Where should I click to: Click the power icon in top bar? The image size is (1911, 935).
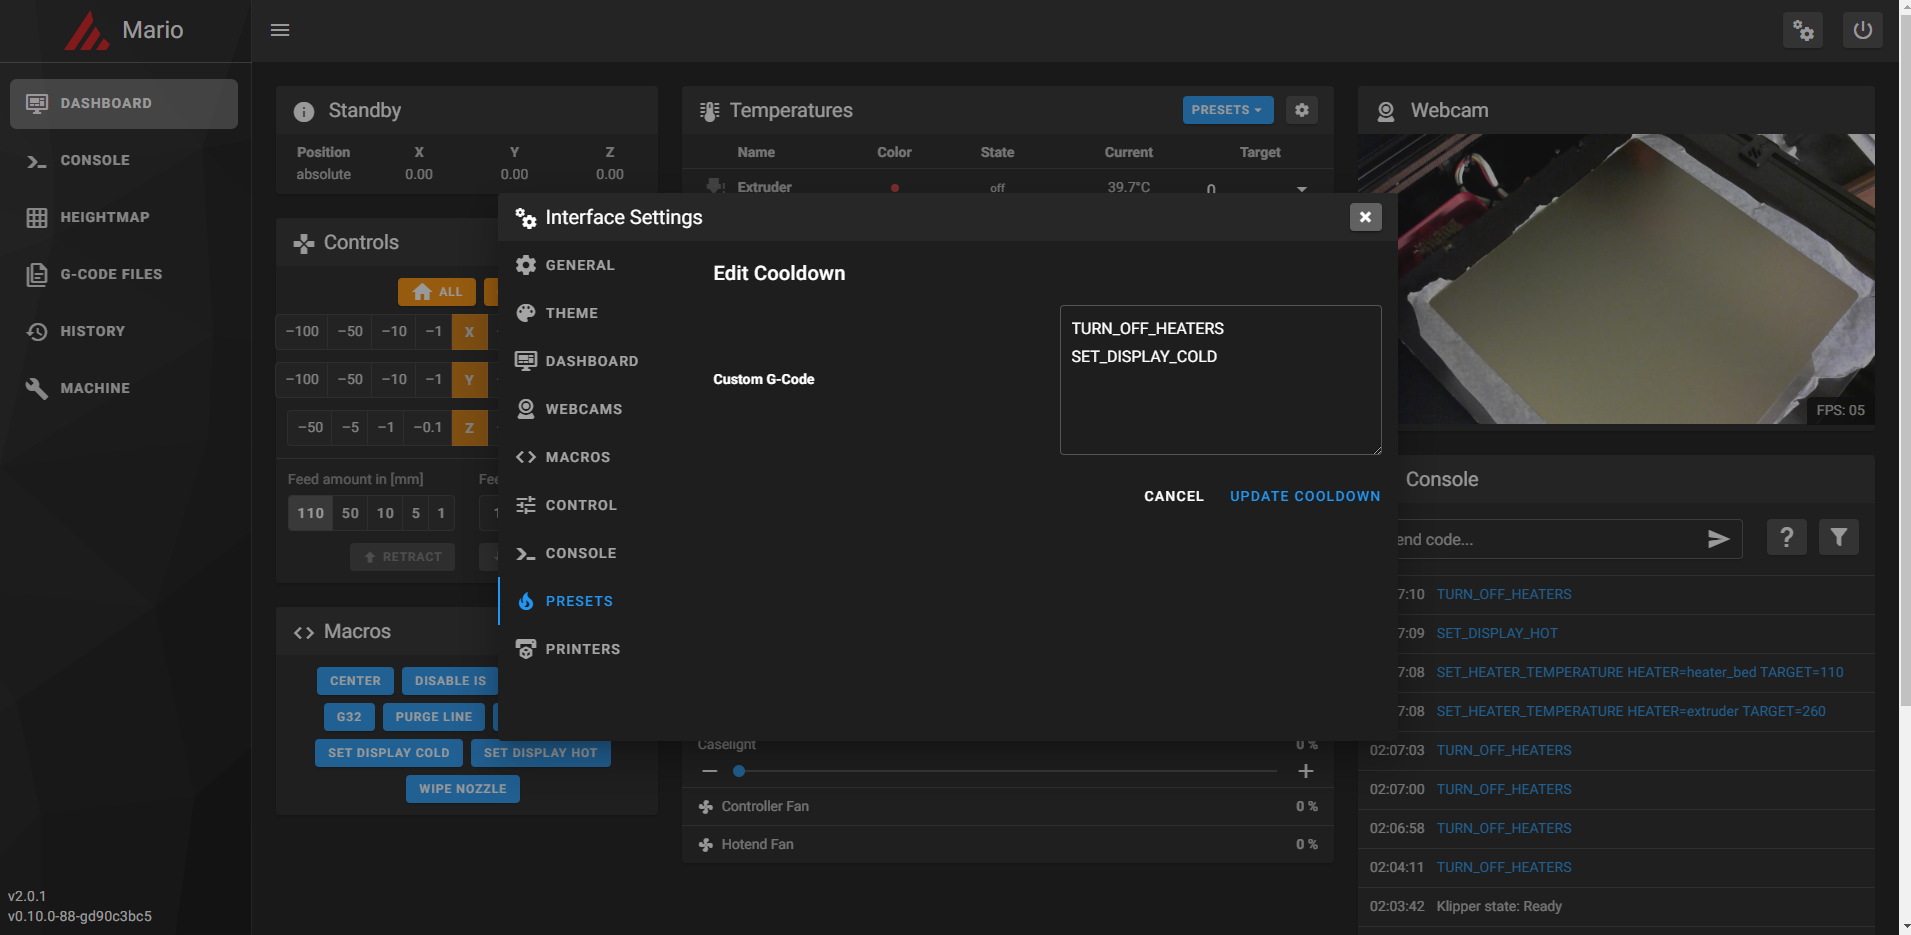coord(1862,30)
